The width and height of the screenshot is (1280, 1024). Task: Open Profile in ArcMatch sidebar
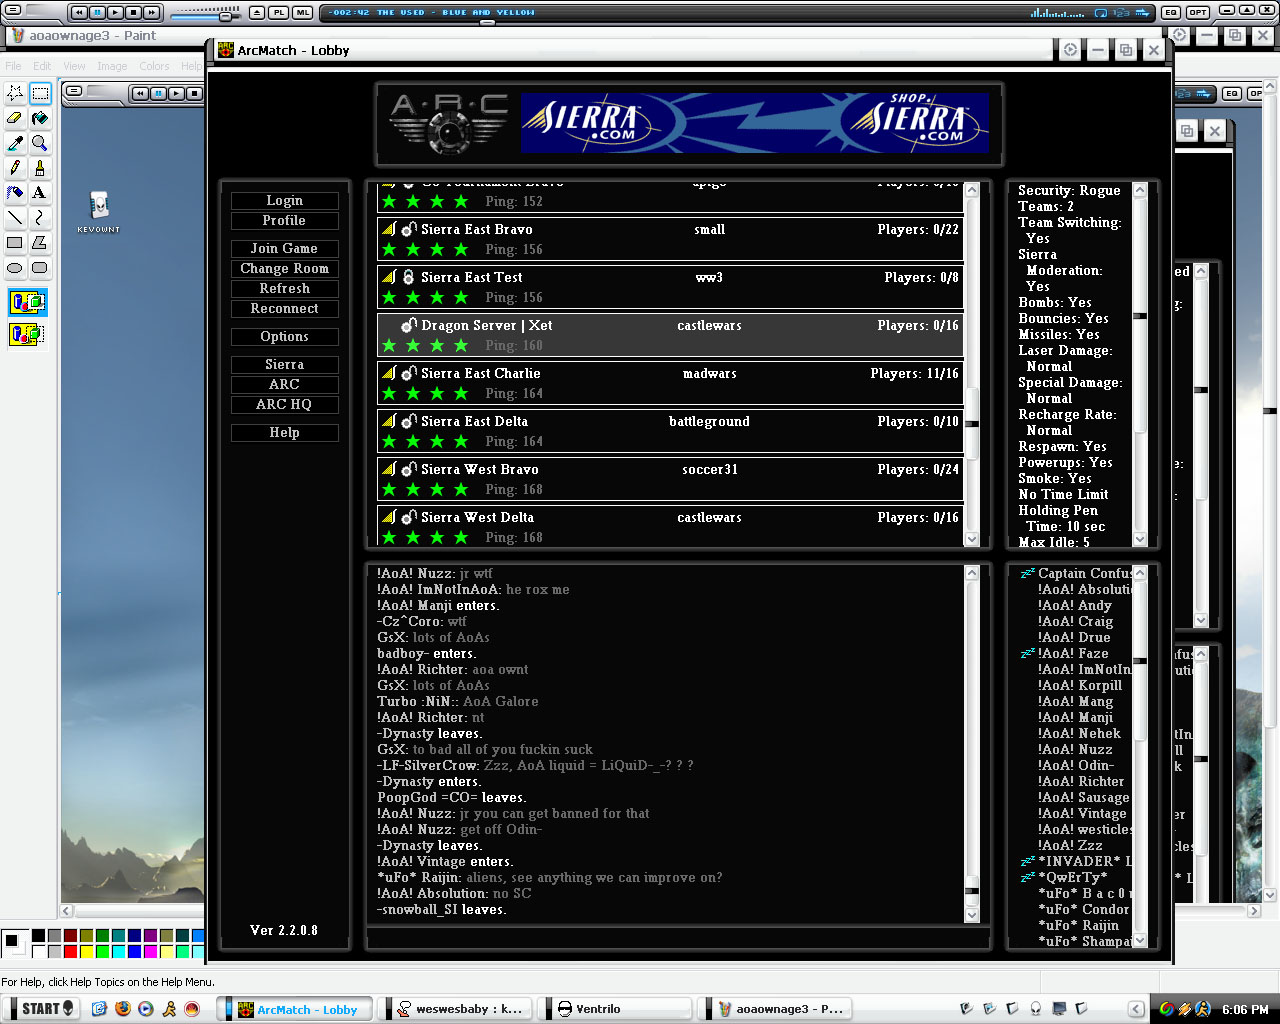coord(285,221)
